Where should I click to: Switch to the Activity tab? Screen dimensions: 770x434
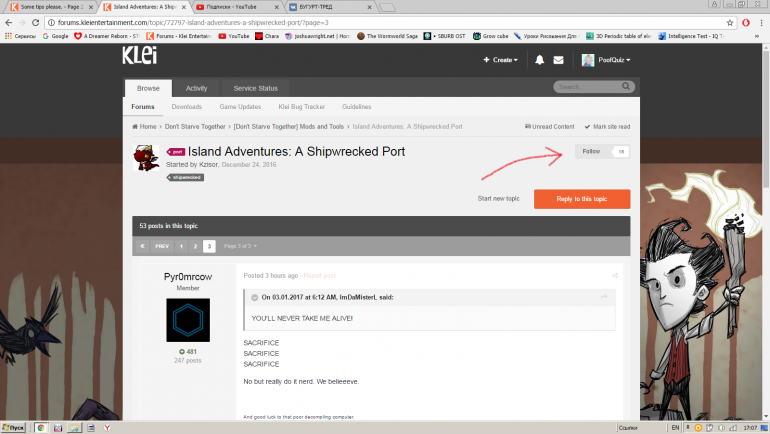[196, 88]
